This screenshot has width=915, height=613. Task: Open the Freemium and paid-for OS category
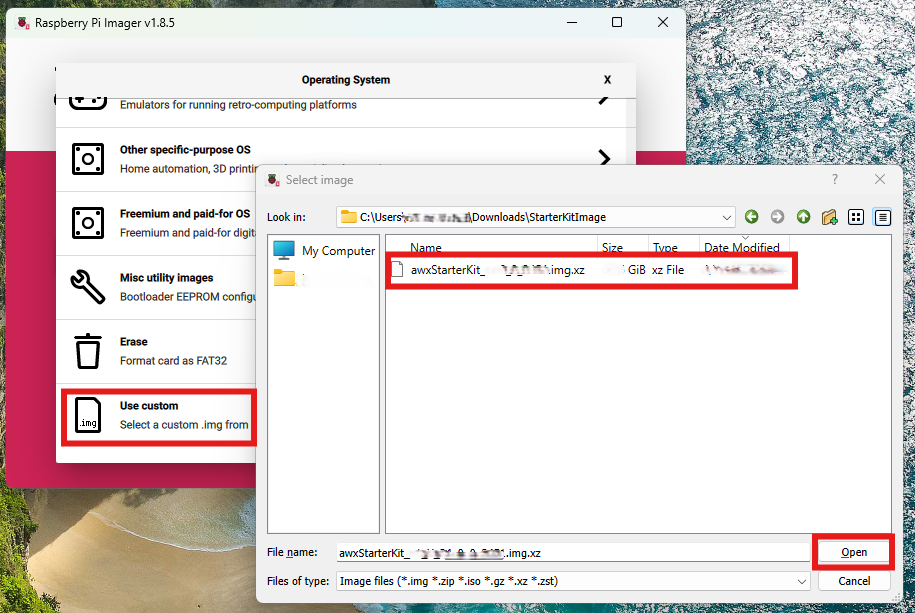coord(158,223)
